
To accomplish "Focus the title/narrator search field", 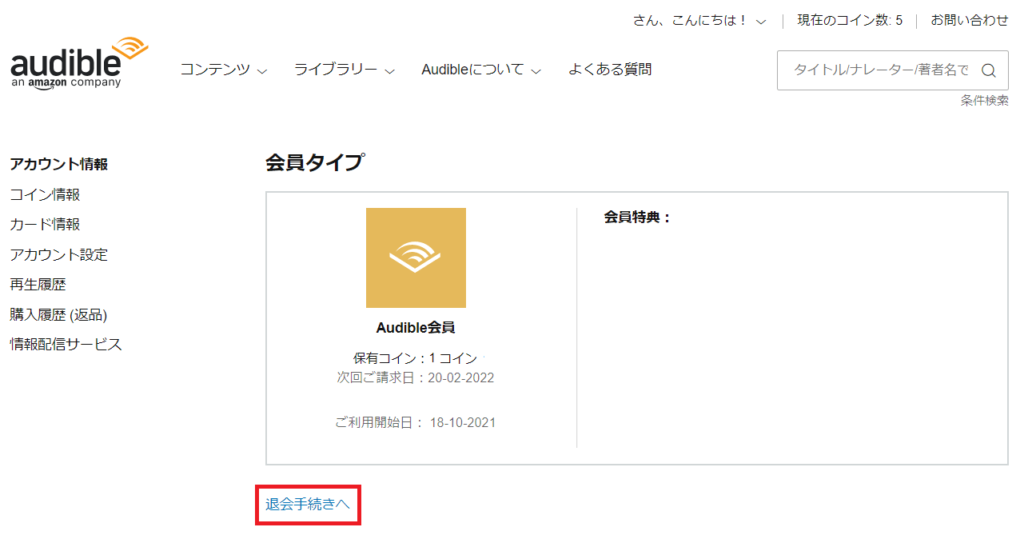I will (x=878, y=70).
